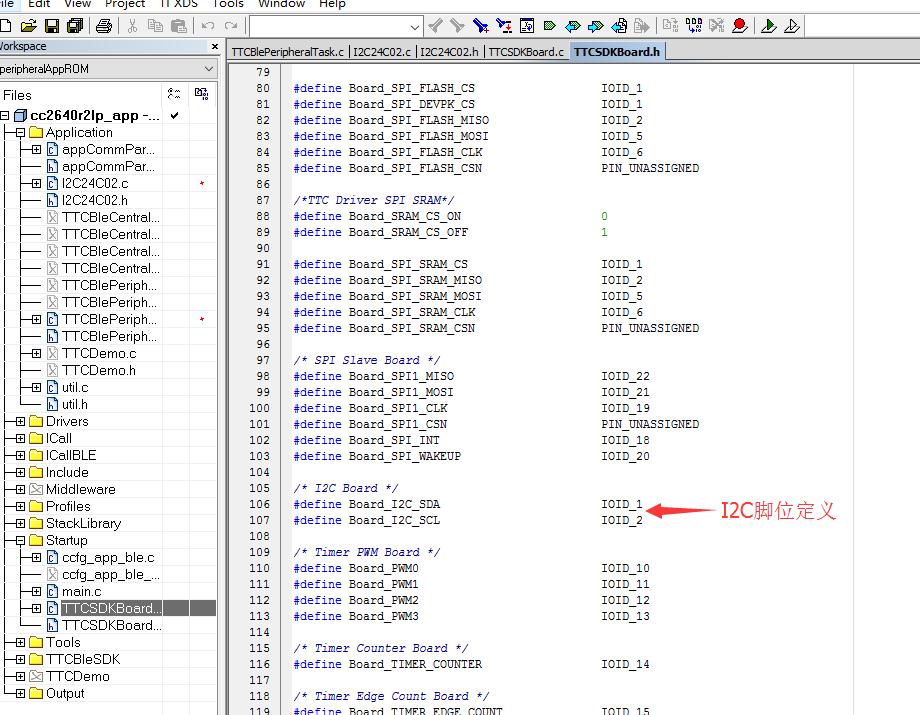Click the settings column icon in Files header

[174, 94]
